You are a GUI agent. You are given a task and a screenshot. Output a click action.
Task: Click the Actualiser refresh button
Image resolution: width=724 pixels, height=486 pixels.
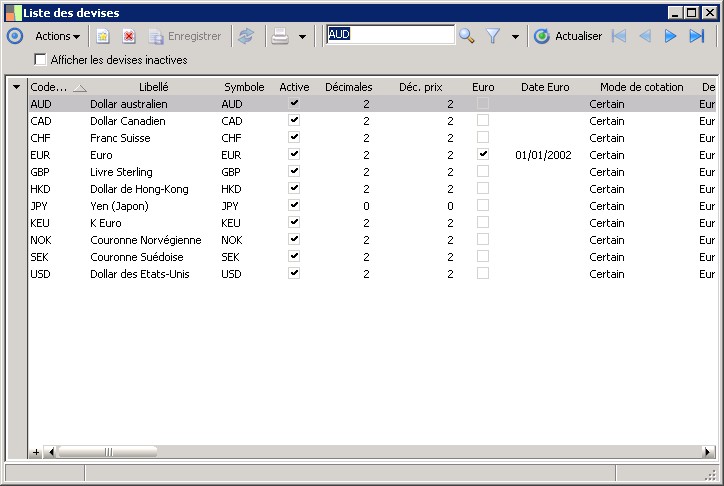click(568, 36)
